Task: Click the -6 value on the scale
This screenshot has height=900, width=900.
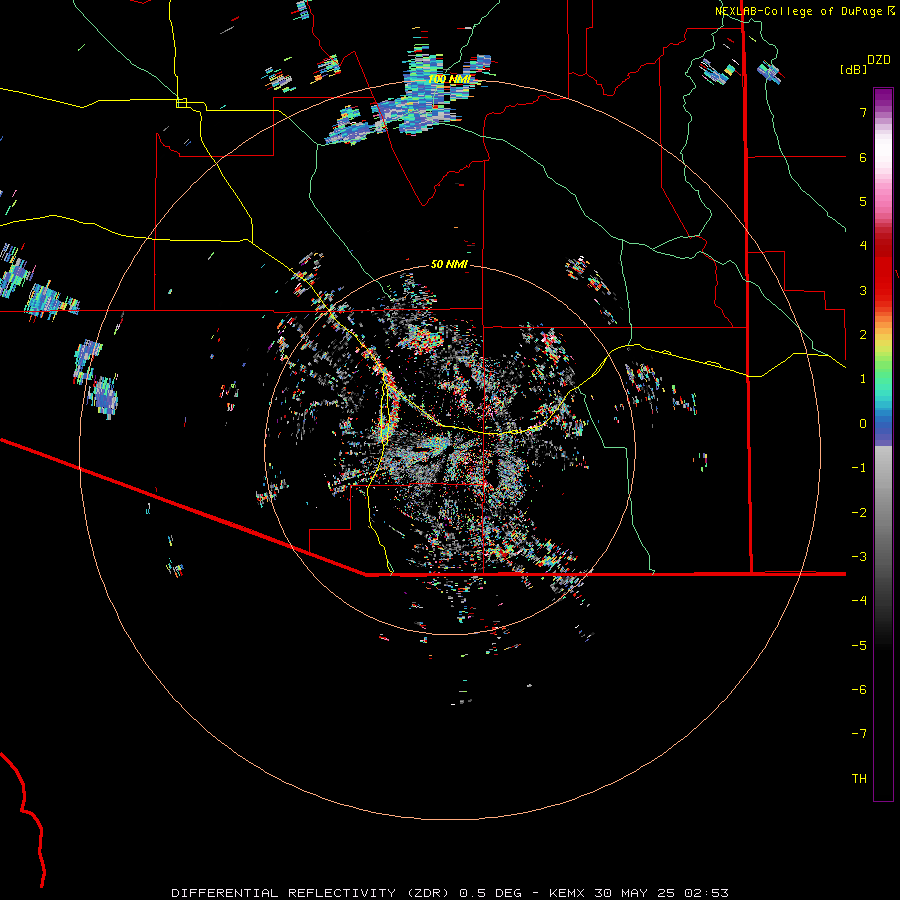Action: 859,690
